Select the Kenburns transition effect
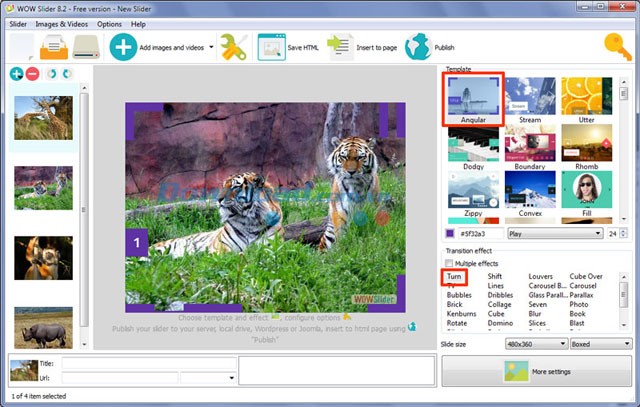Screen dimensions: 640x407 tap(461, 313)
